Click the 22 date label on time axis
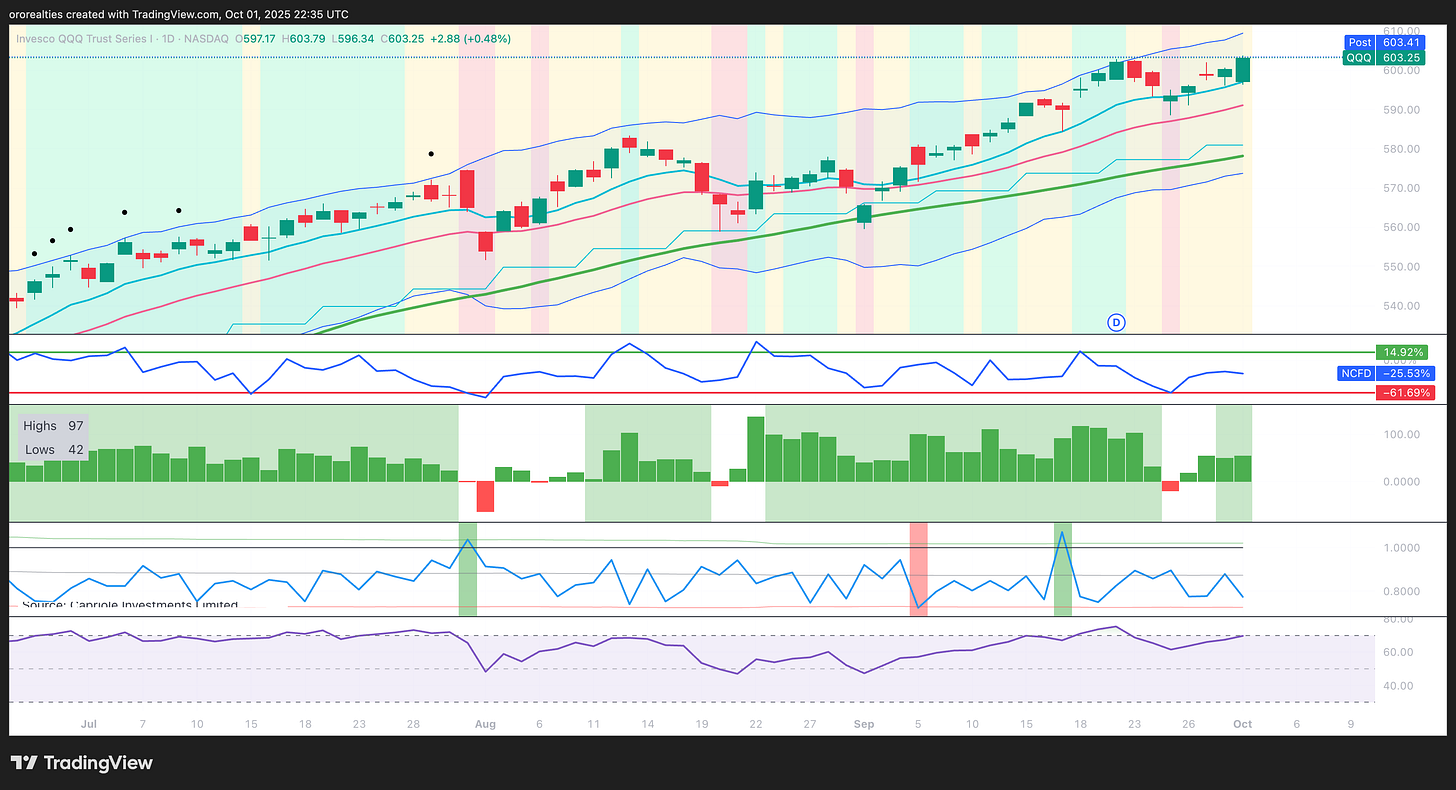This screenshot has width=1456, height=790. 756,723
